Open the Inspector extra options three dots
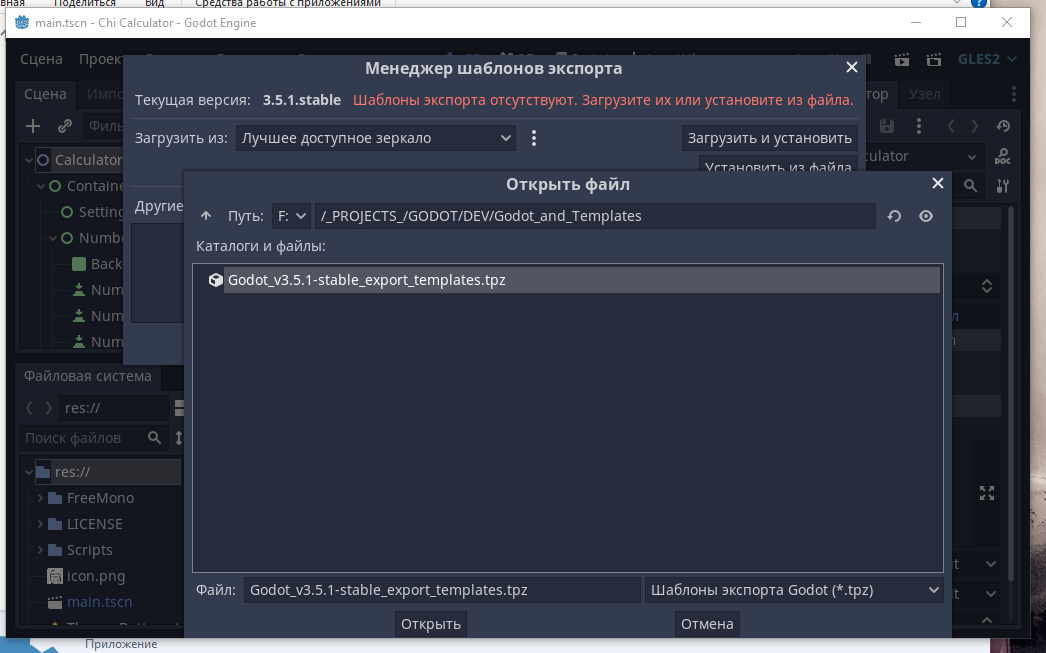This screenshot has height=653, width=1046. click(x=919, y=126)
